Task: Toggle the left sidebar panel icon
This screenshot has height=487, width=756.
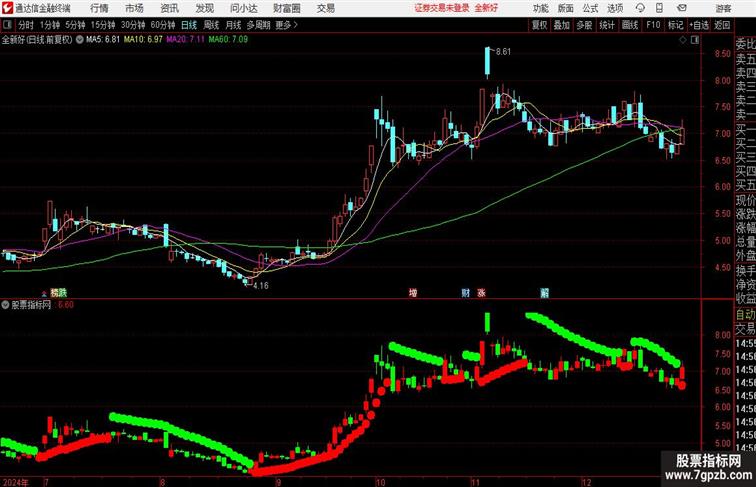Action: (x=7, y=25)
